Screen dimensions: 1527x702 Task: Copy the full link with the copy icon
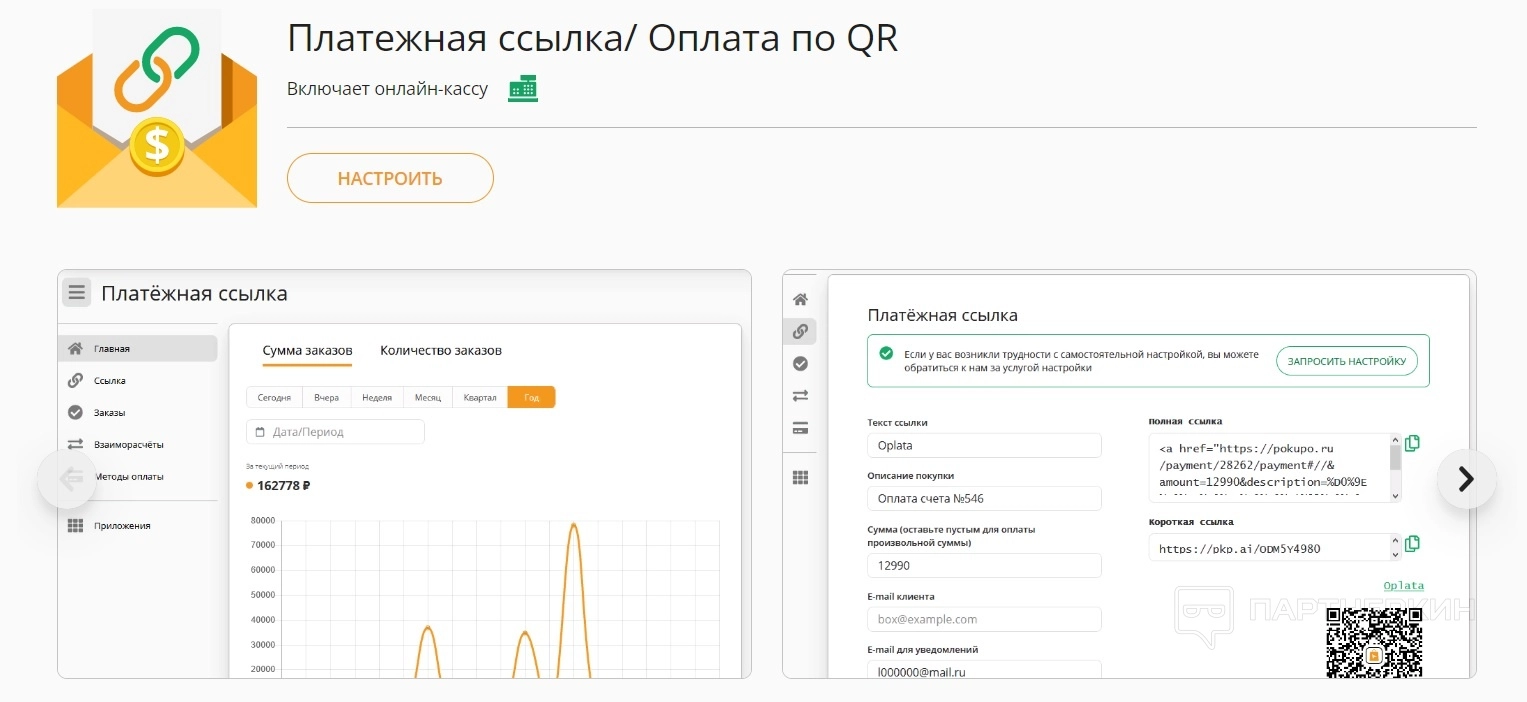[x=1412, y=443]
